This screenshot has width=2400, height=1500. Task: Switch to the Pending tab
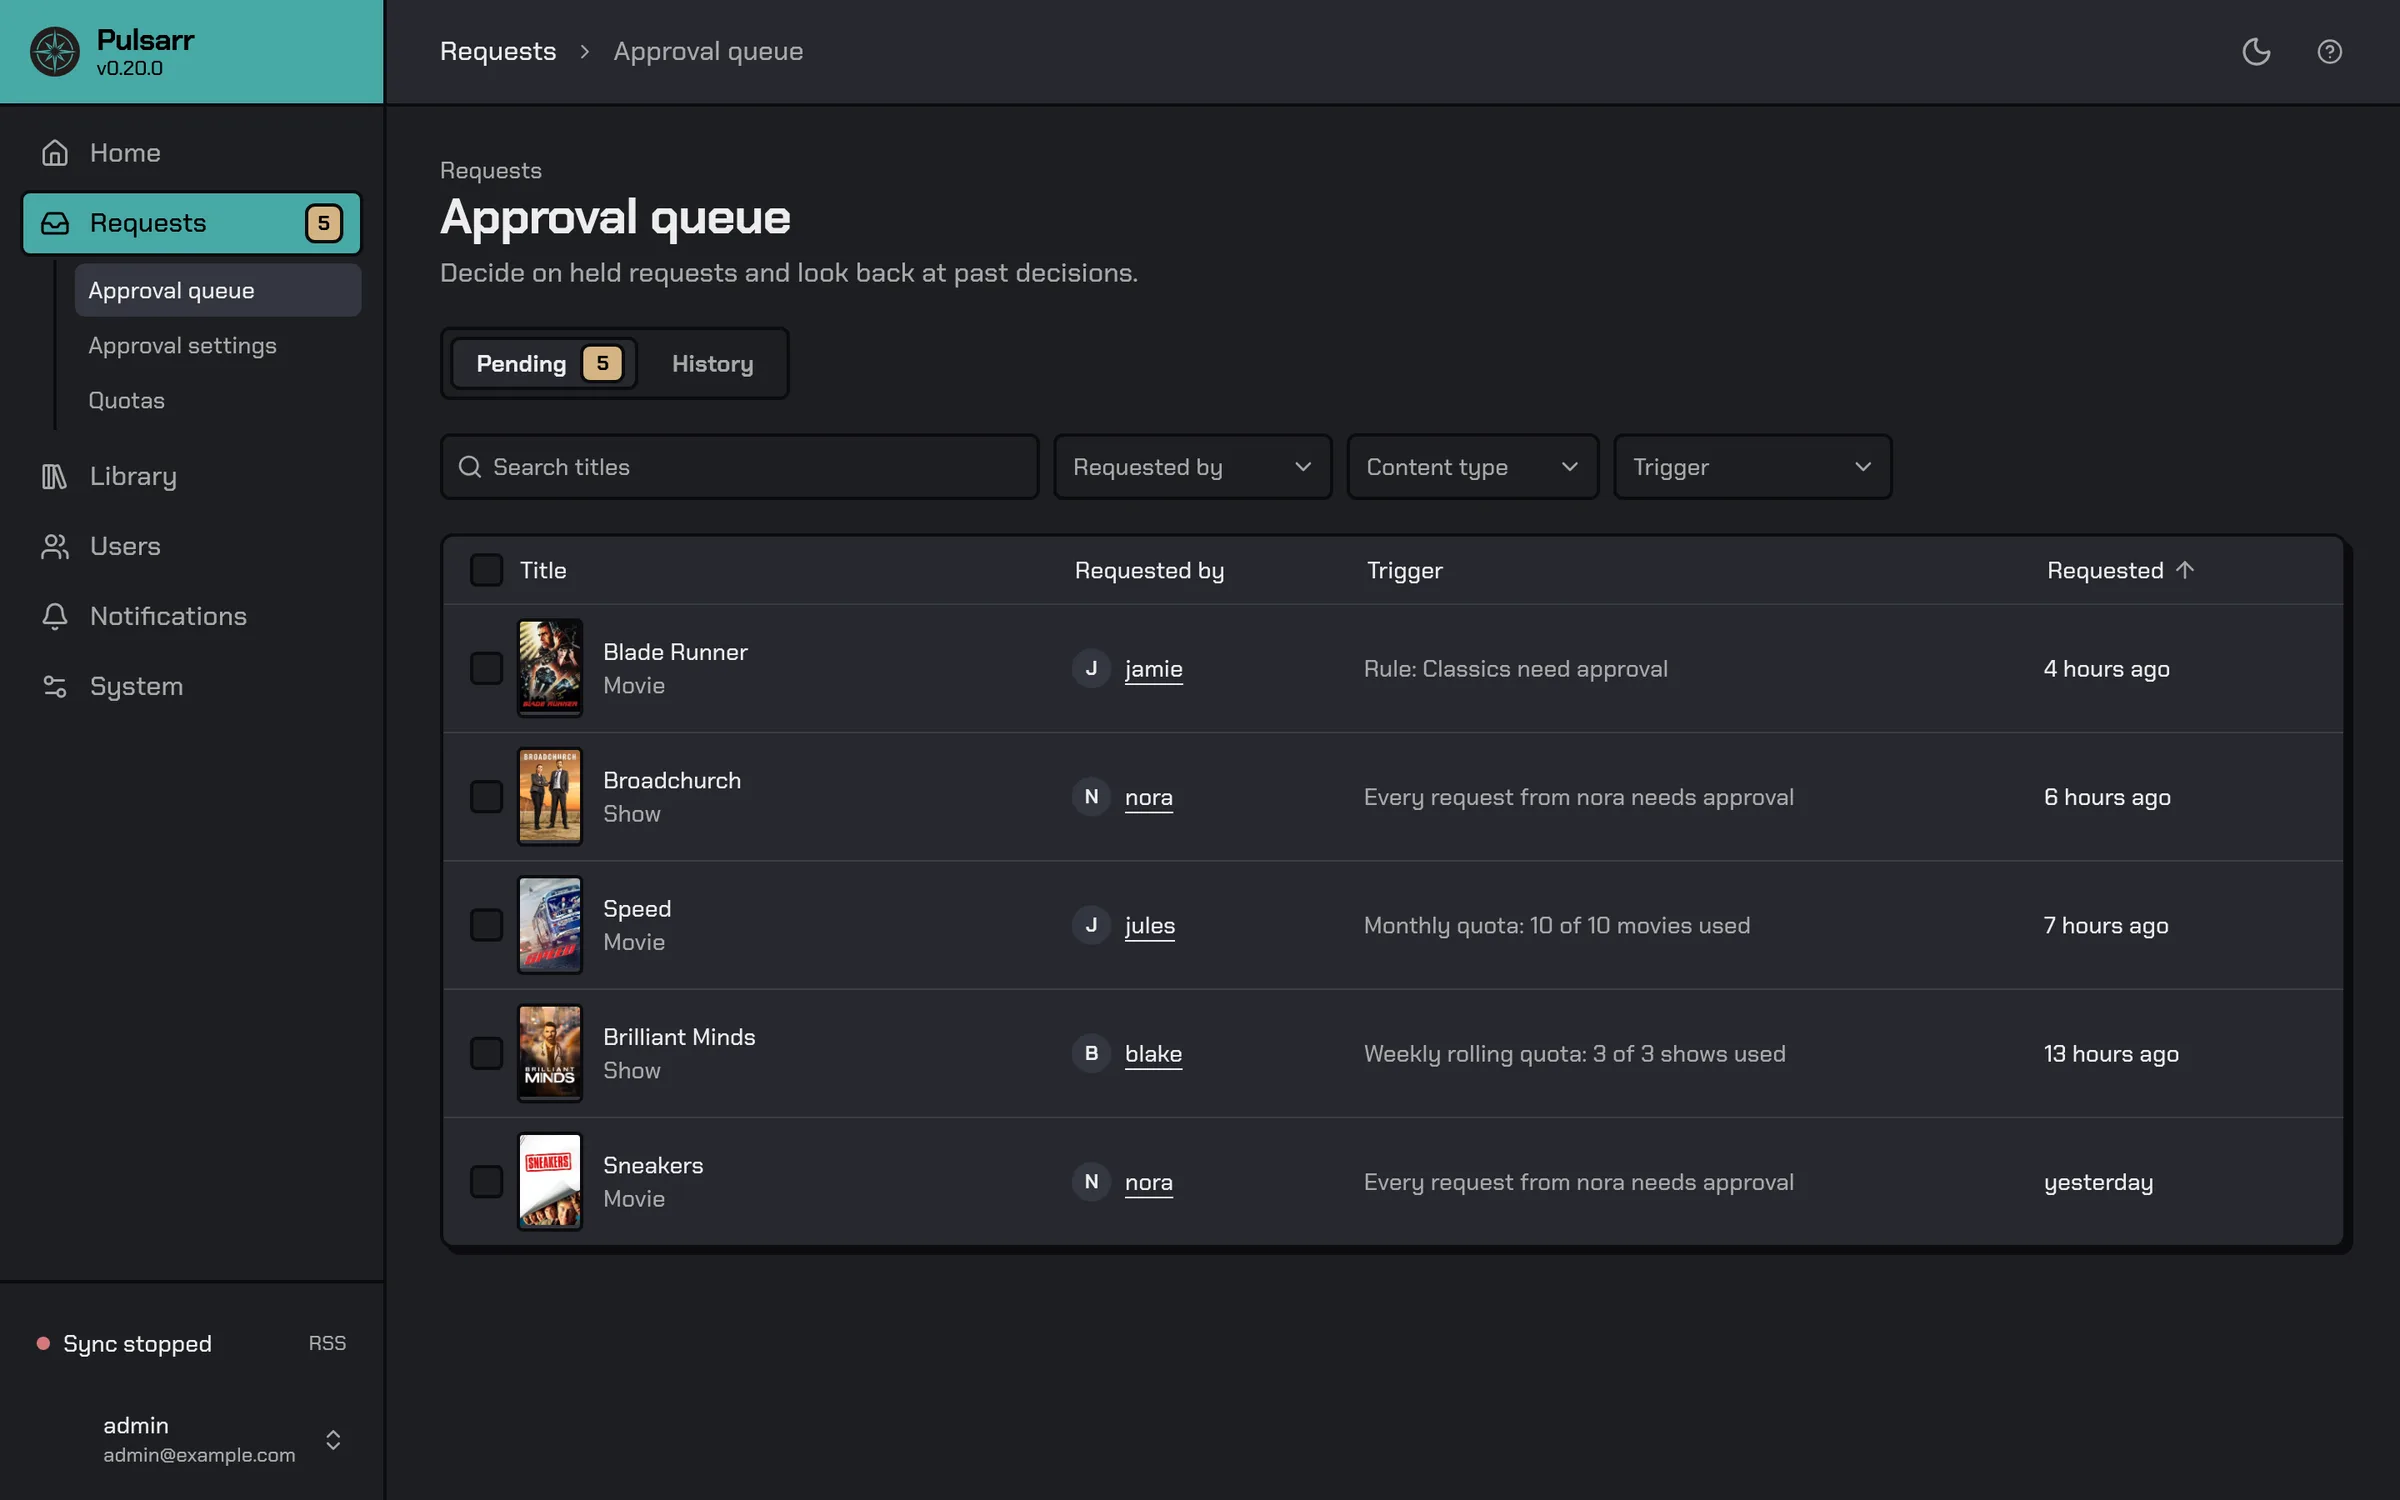click(545, 364)
